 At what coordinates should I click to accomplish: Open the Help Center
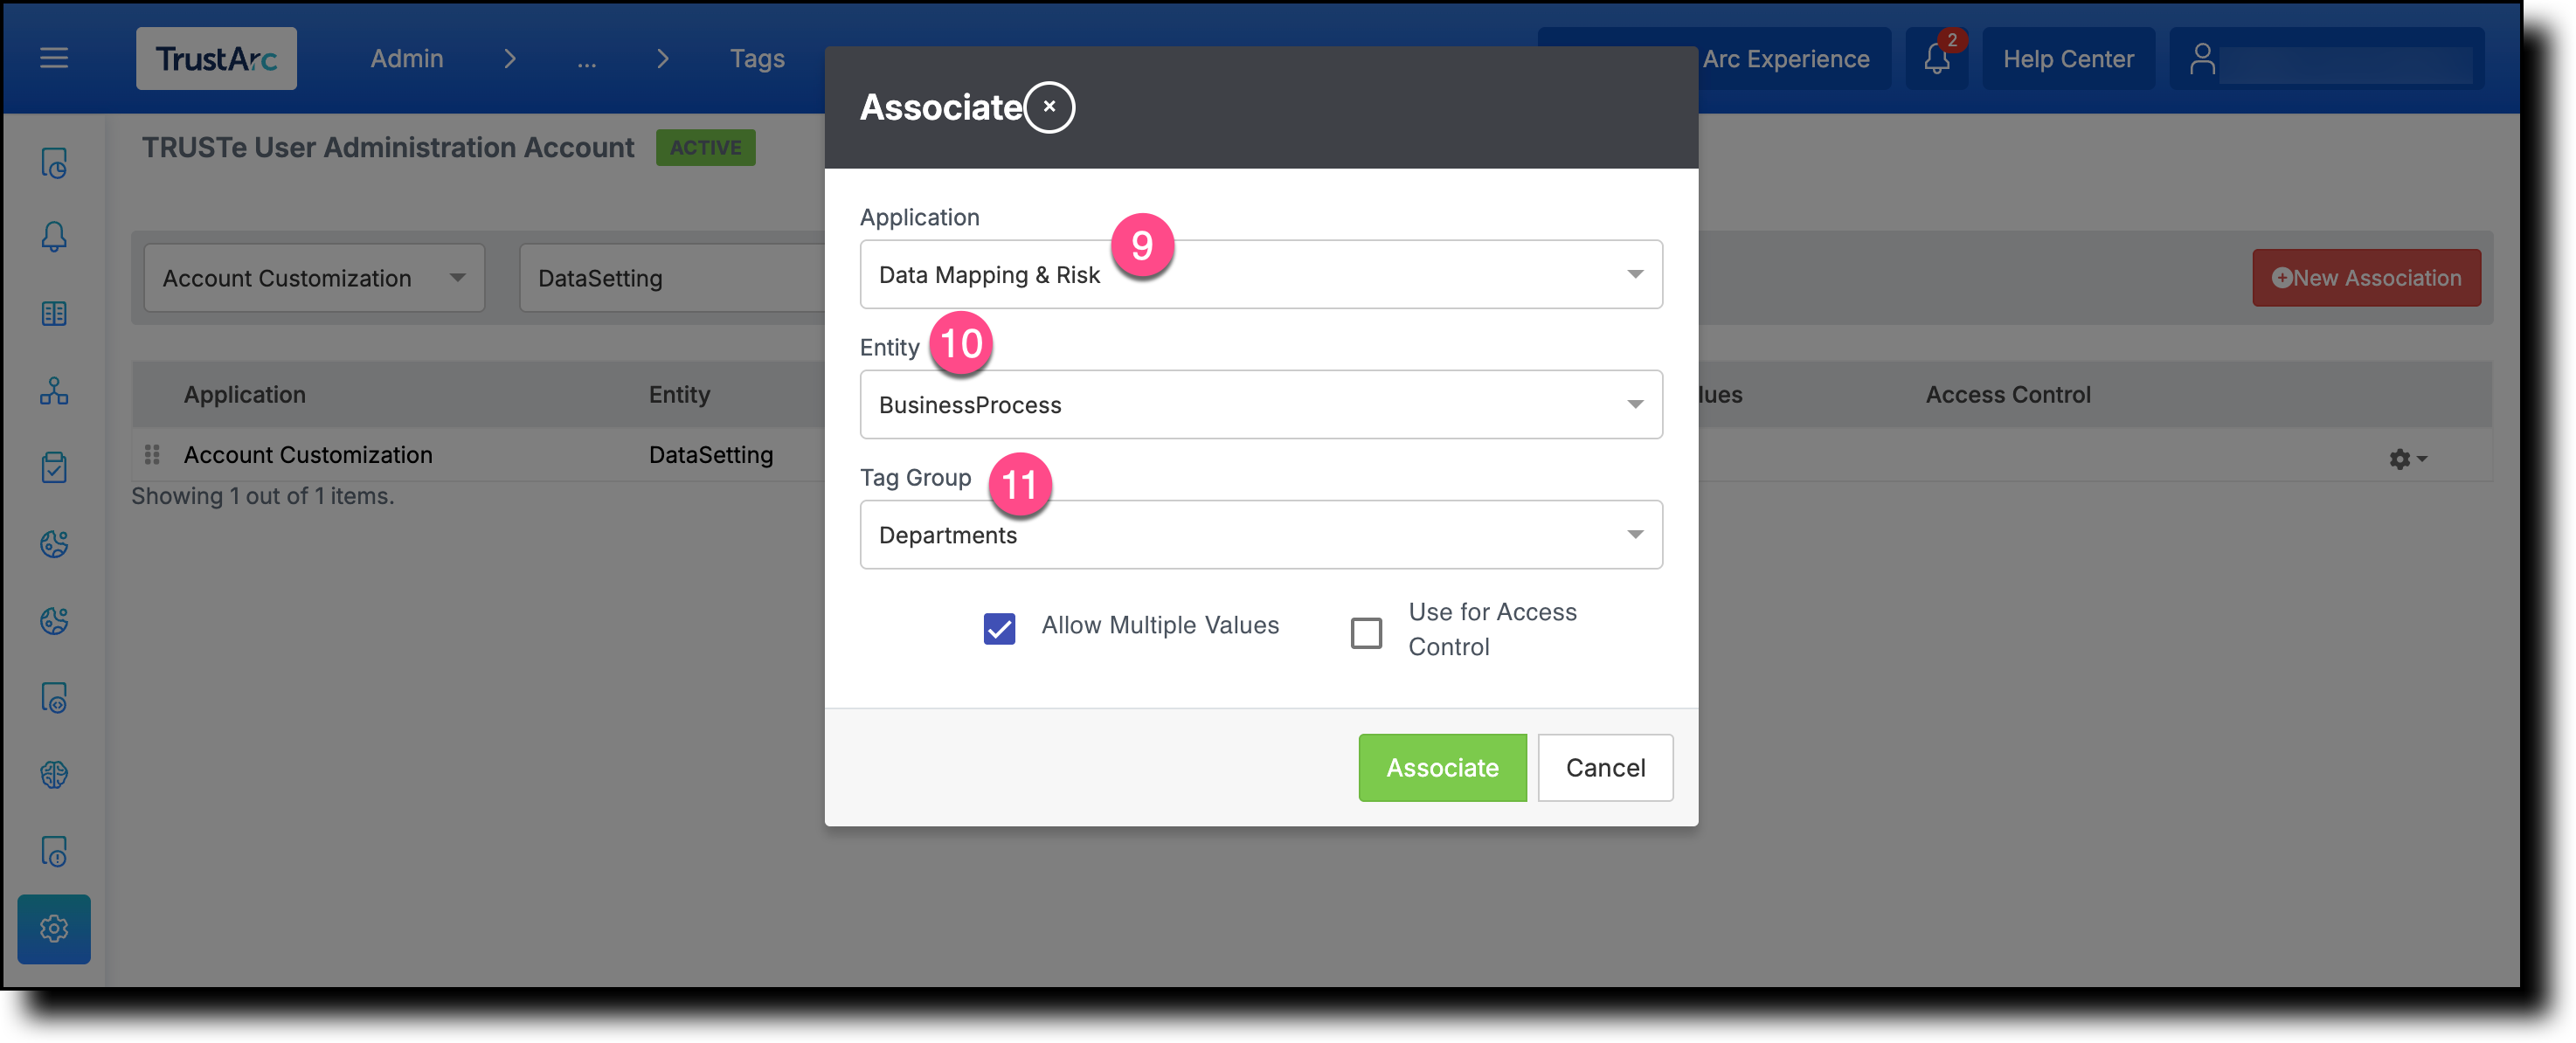tap(2068, 59)
